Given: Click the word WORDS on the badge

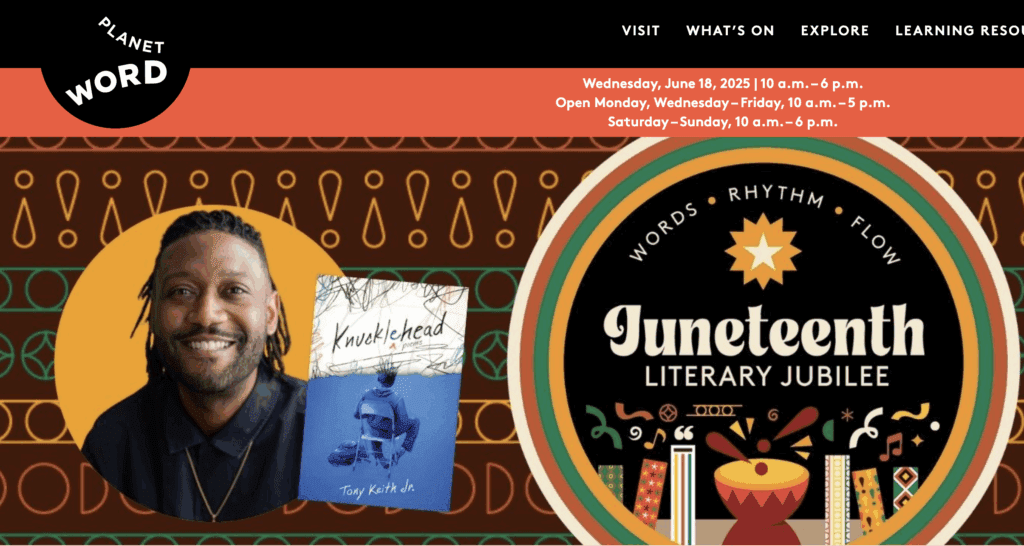Looking at the screenshot, I should [664, 232].
